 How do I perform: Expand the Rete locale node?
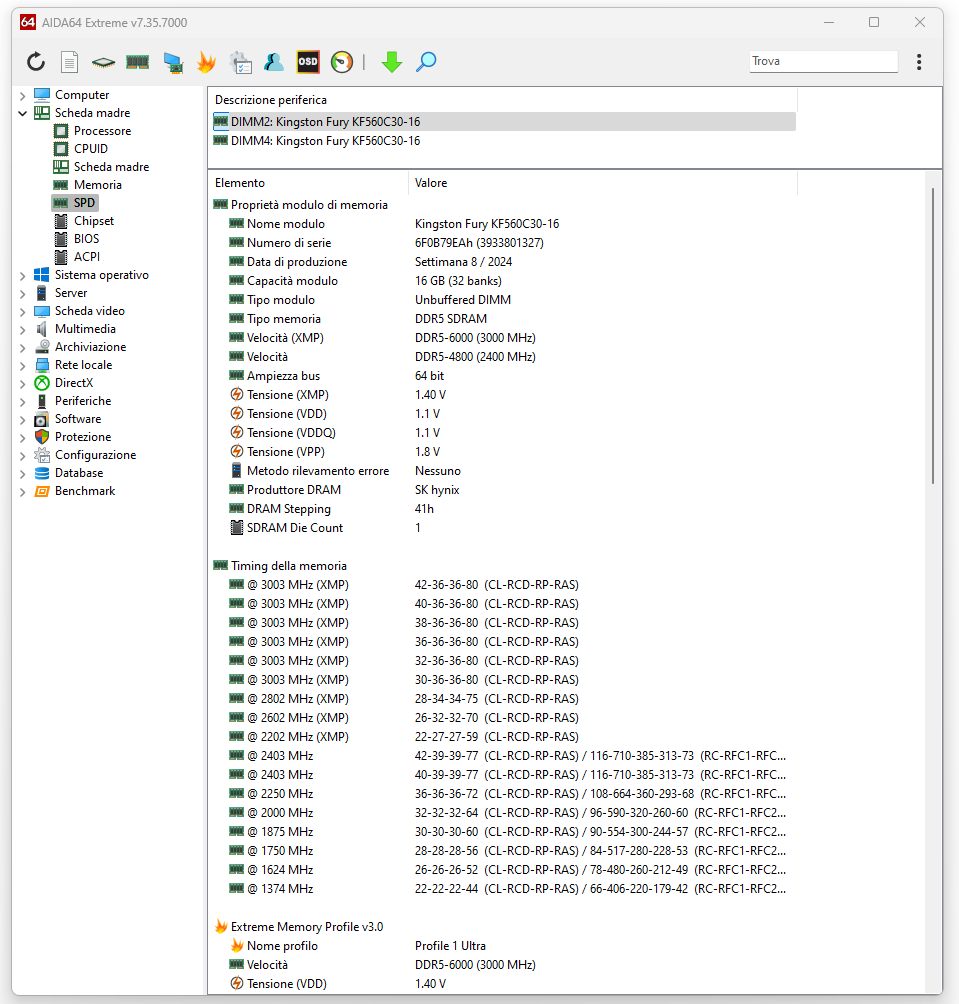tap(22, 365)
